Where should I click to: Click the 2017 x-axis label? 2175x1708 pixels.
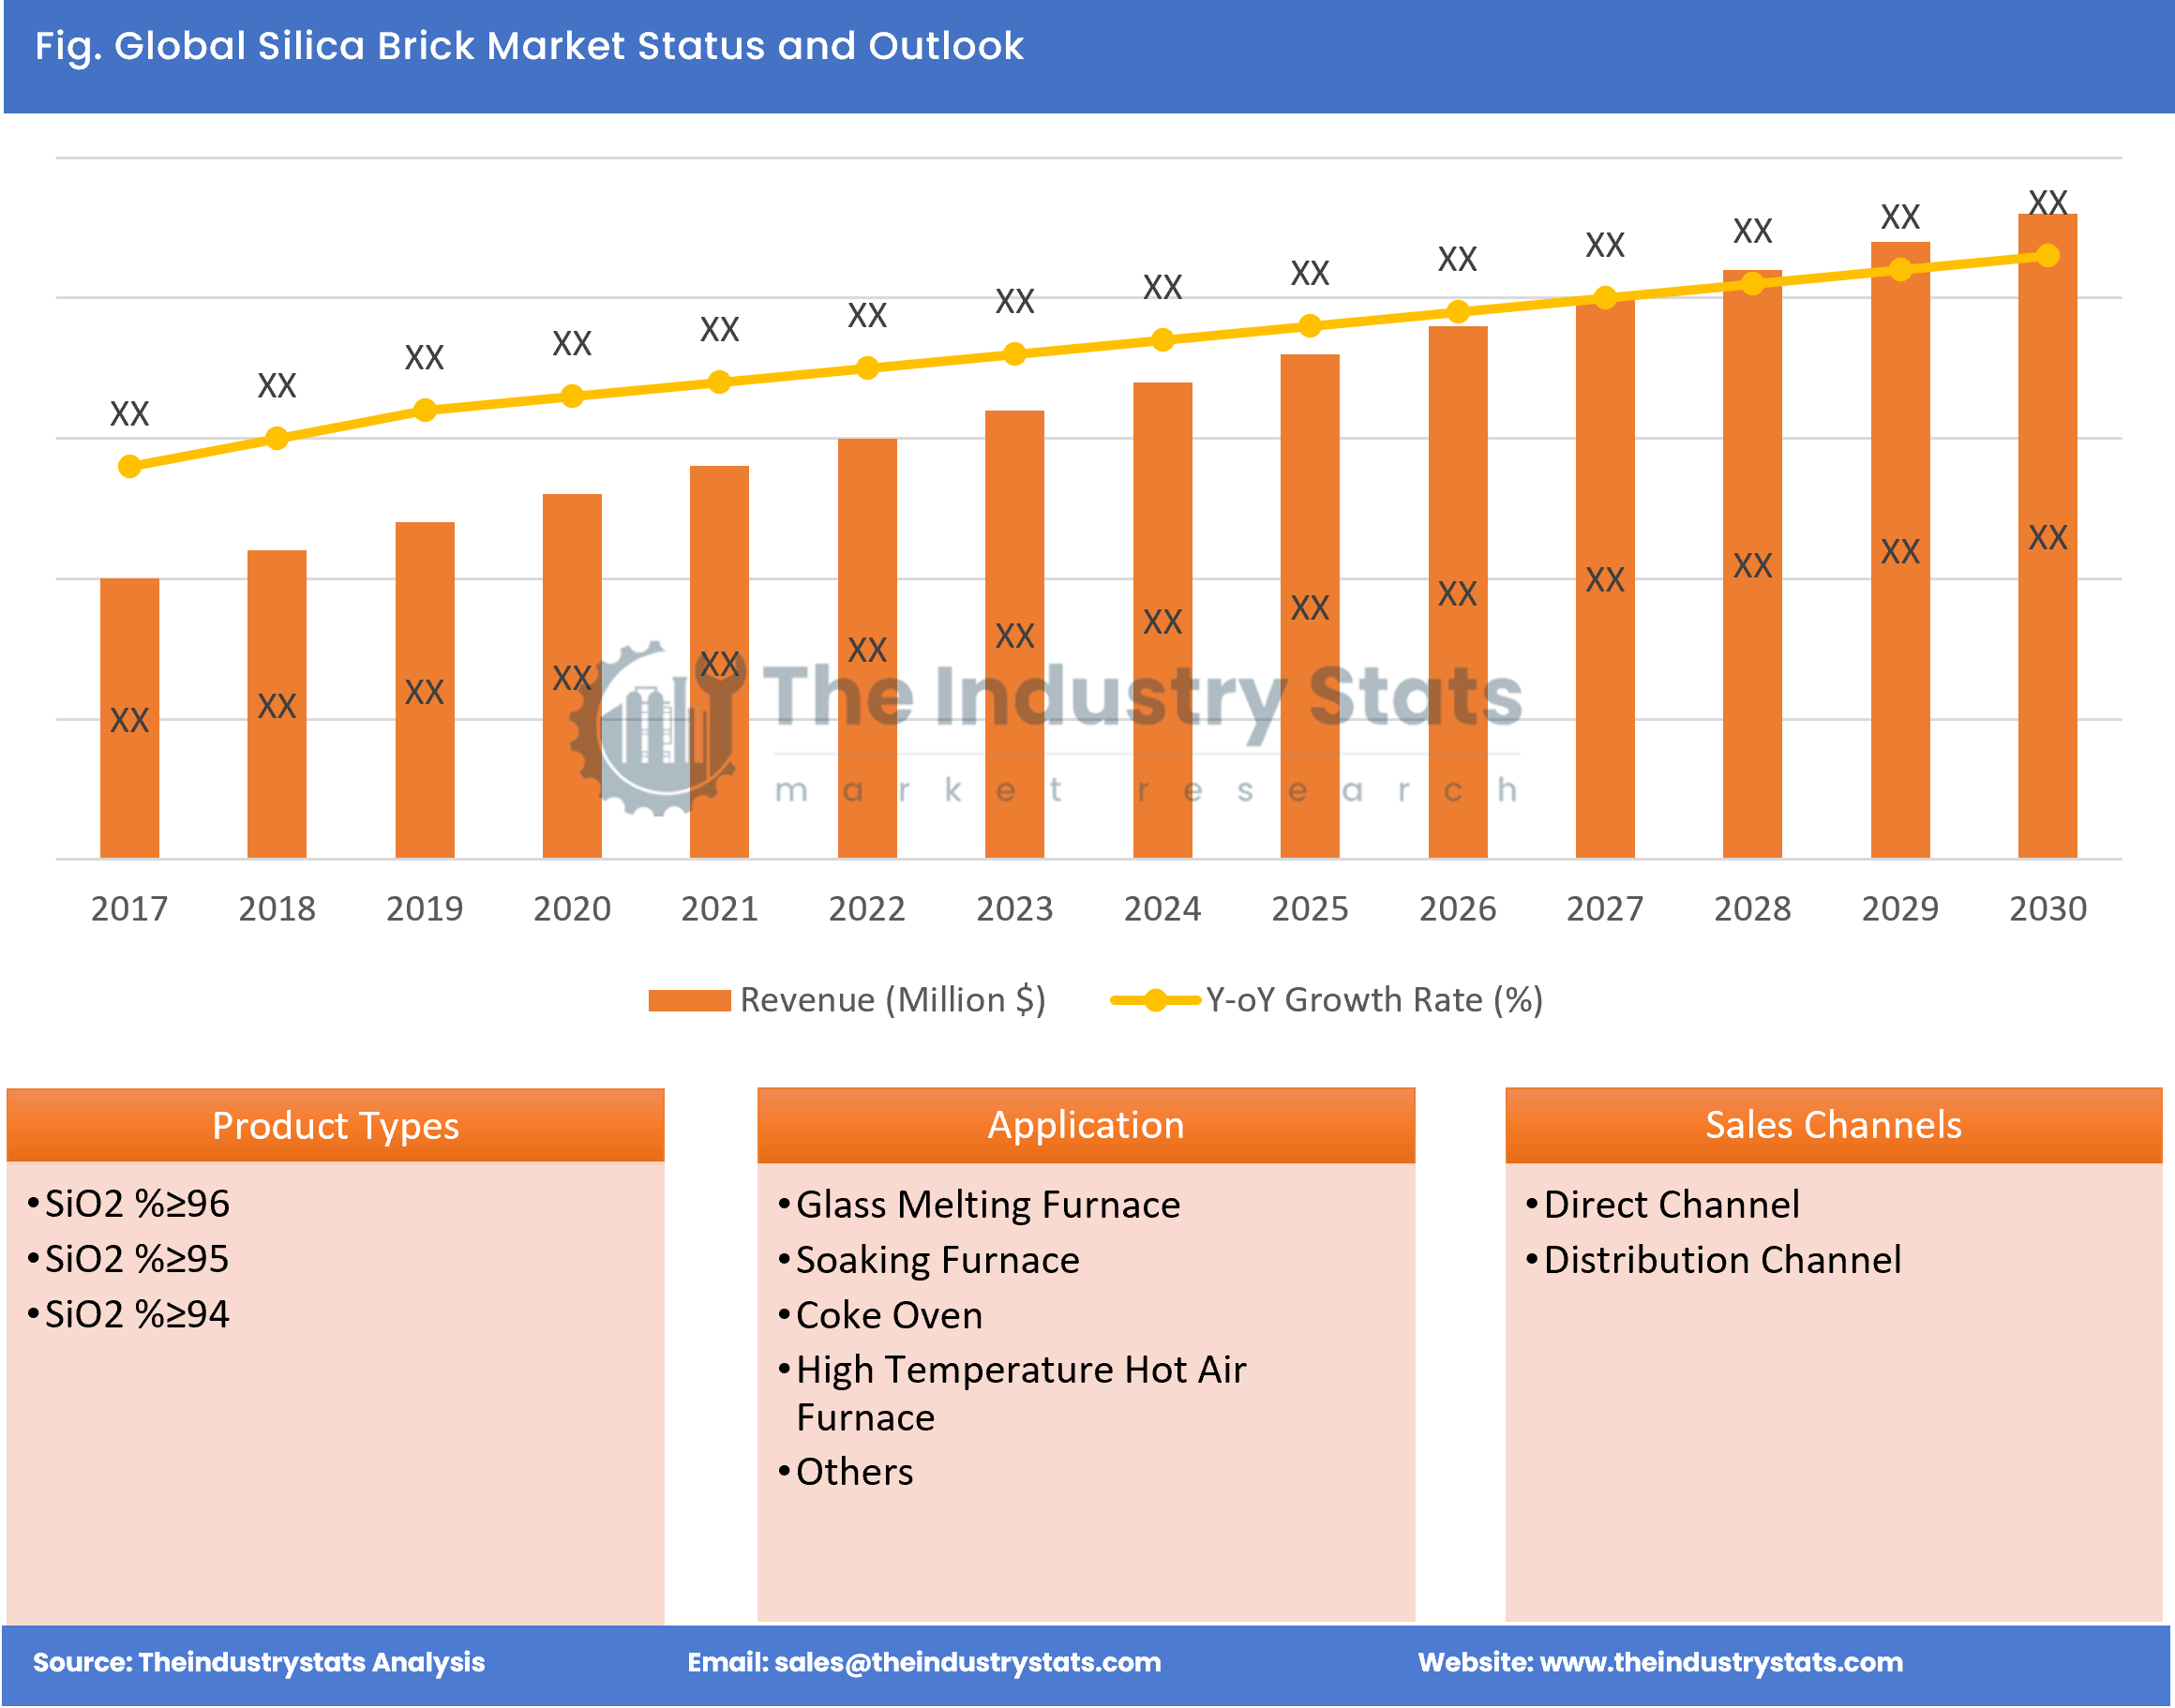[129, 908]
